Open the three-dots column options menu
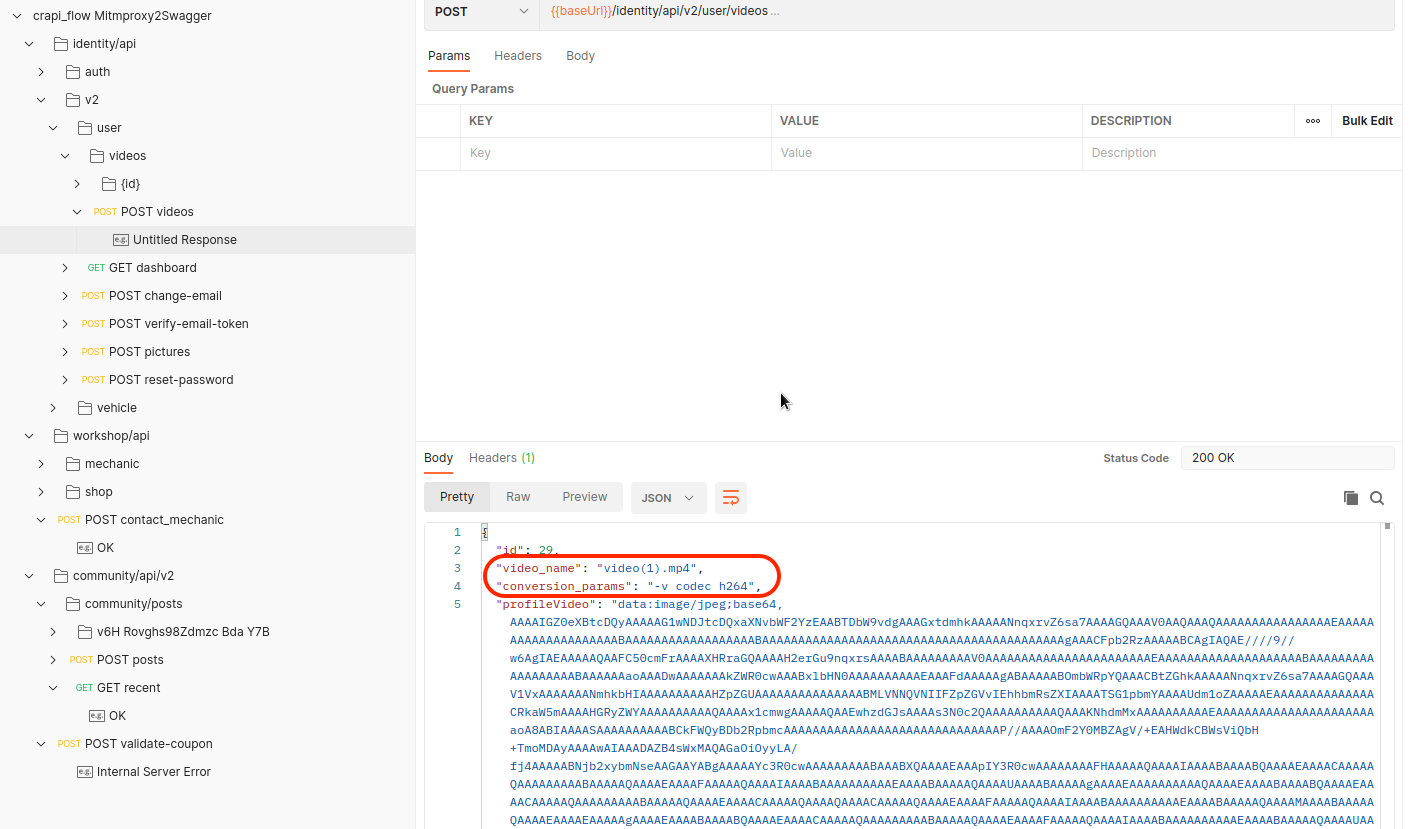The height and width of the screenshot is (829, 1418). click(1312, 121)
